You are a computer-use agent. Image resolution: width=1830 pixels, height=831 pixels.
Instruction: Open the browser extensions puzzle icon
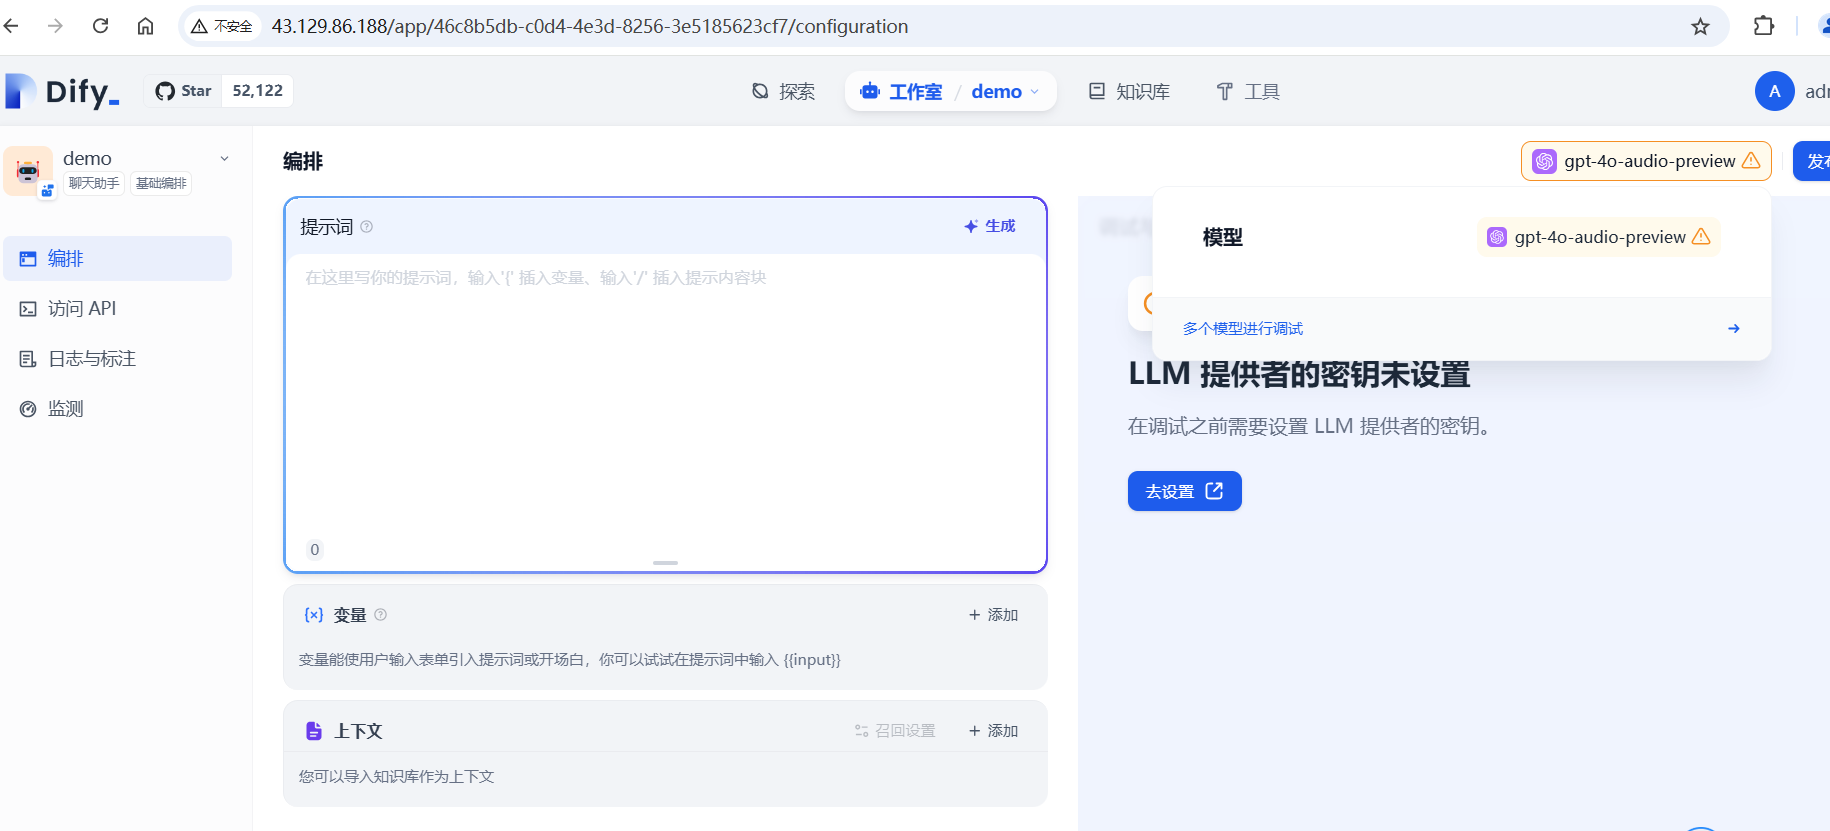tap(1764, 27)
